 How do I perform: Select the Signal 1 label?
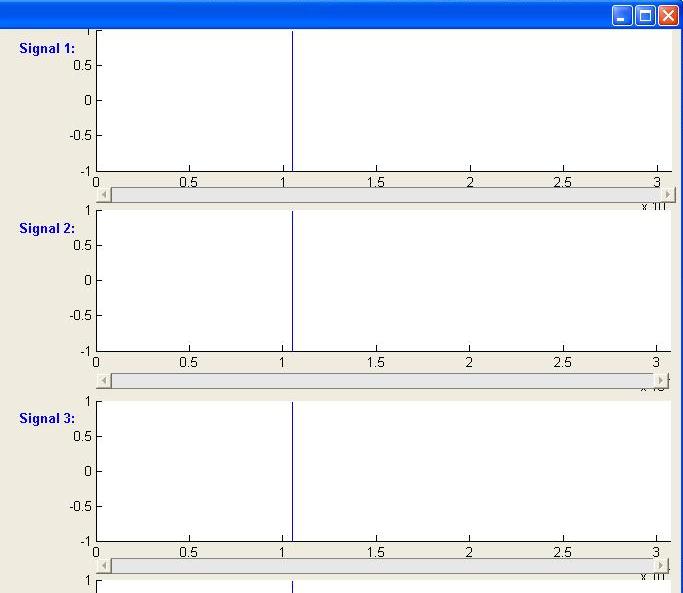(47, 49)
